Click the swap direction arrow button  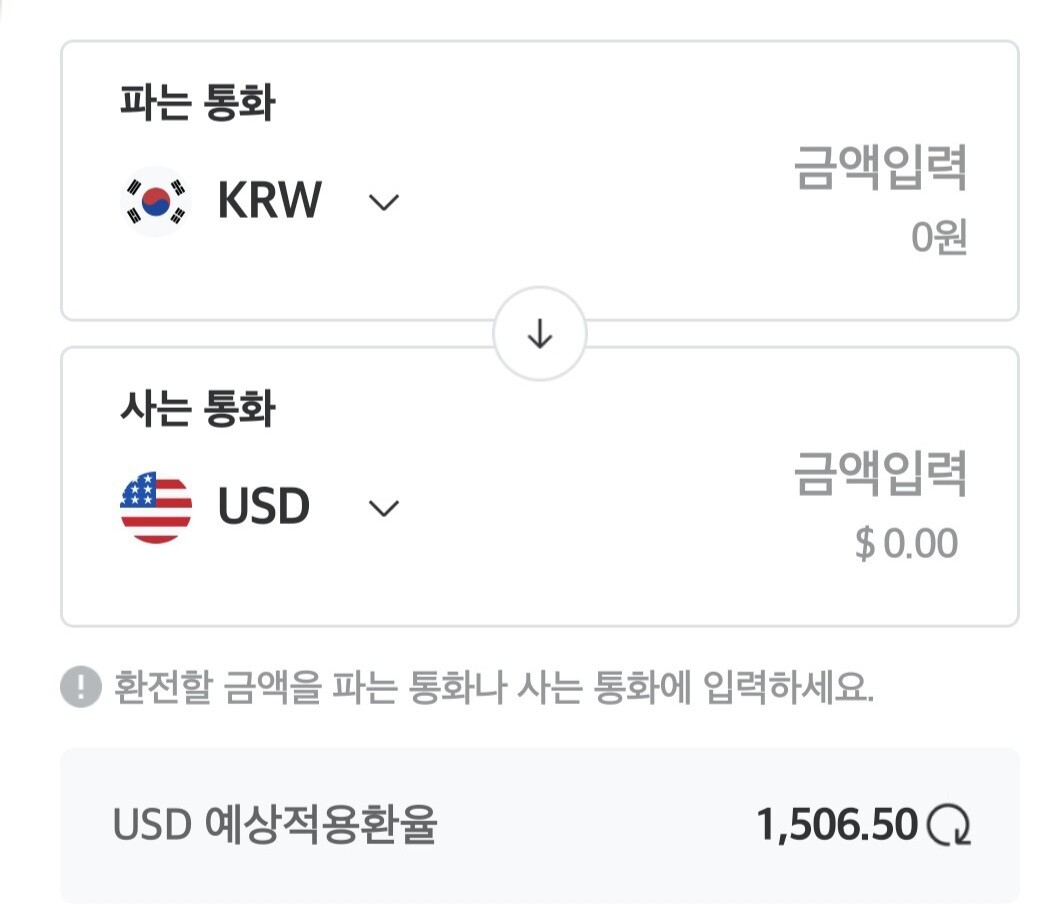[x=540, y=334]
